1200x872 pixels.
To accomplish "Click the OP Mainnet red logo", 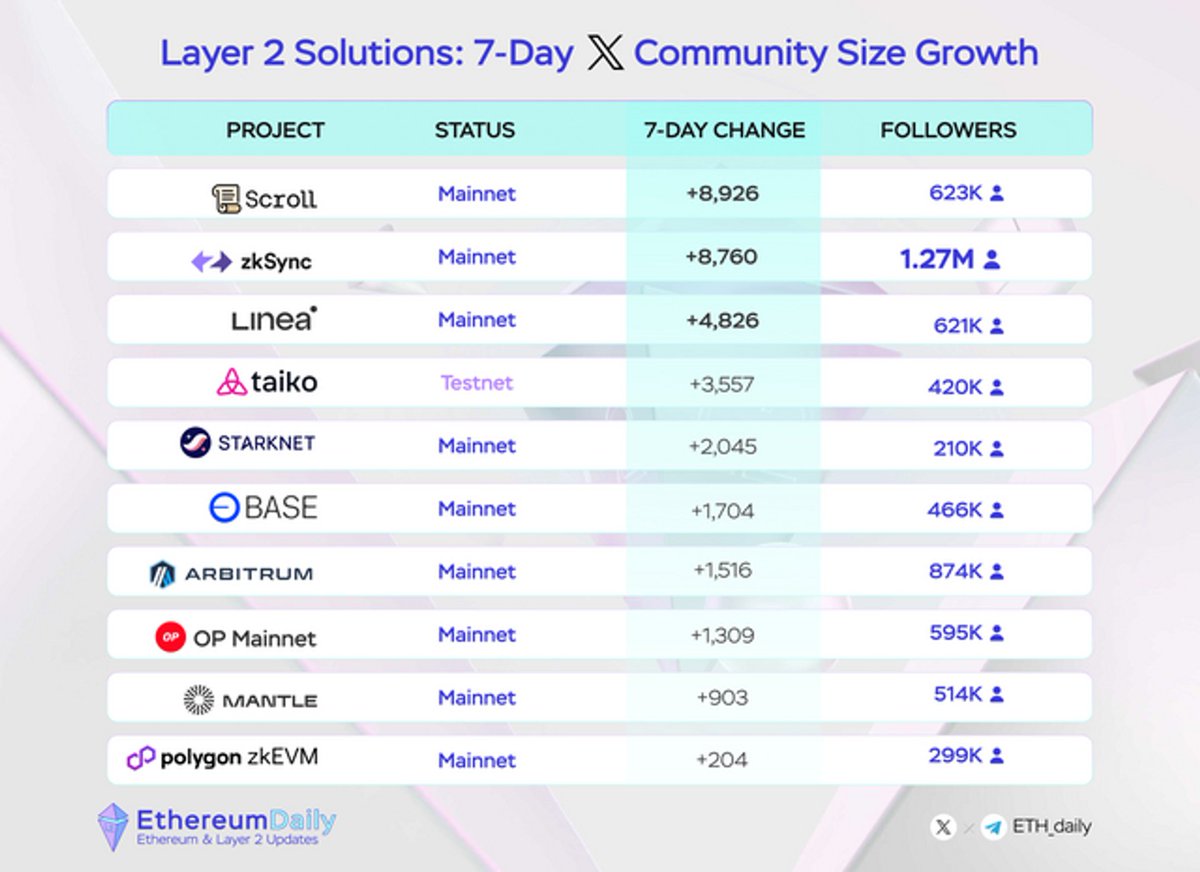I will tap(171, 637).
